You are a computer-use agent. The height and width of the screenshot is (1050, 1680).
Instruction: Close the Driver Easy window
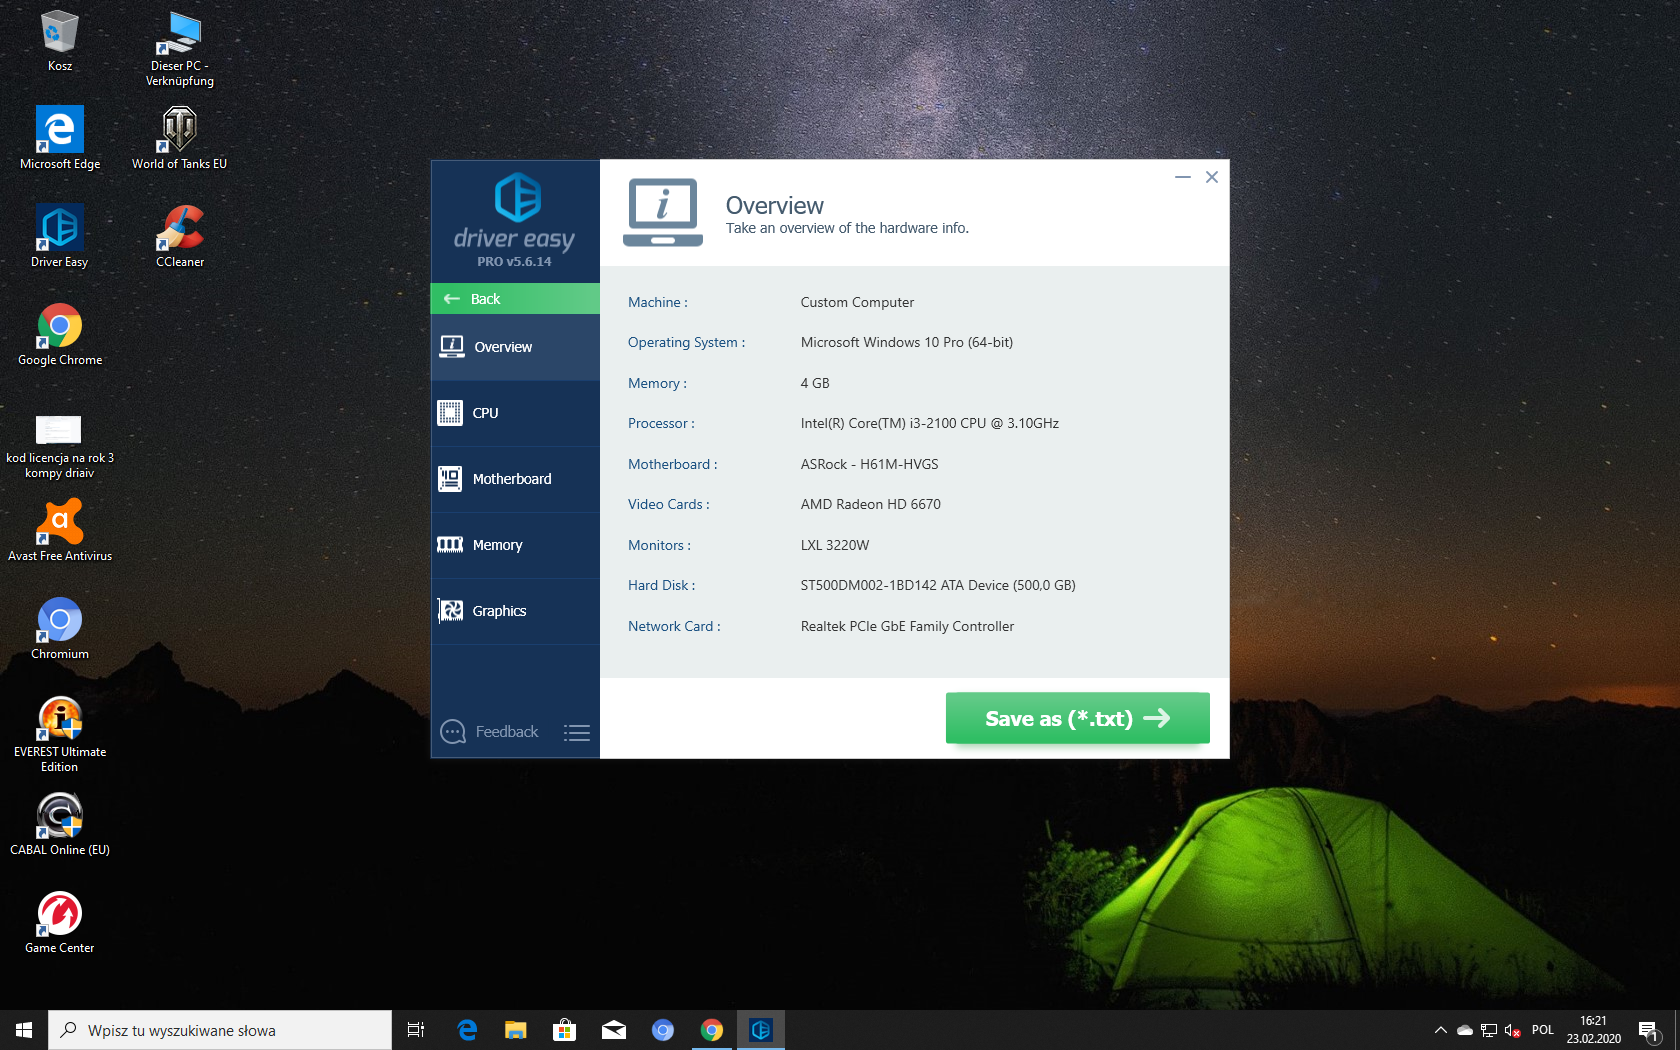click(x=1212, y=177)
